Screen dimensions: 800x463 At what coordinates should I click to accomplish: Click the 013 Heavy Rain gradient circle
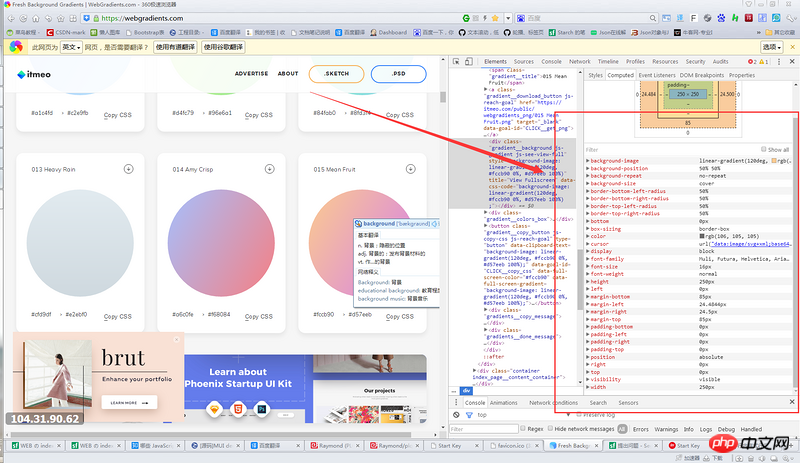point(80,243)
